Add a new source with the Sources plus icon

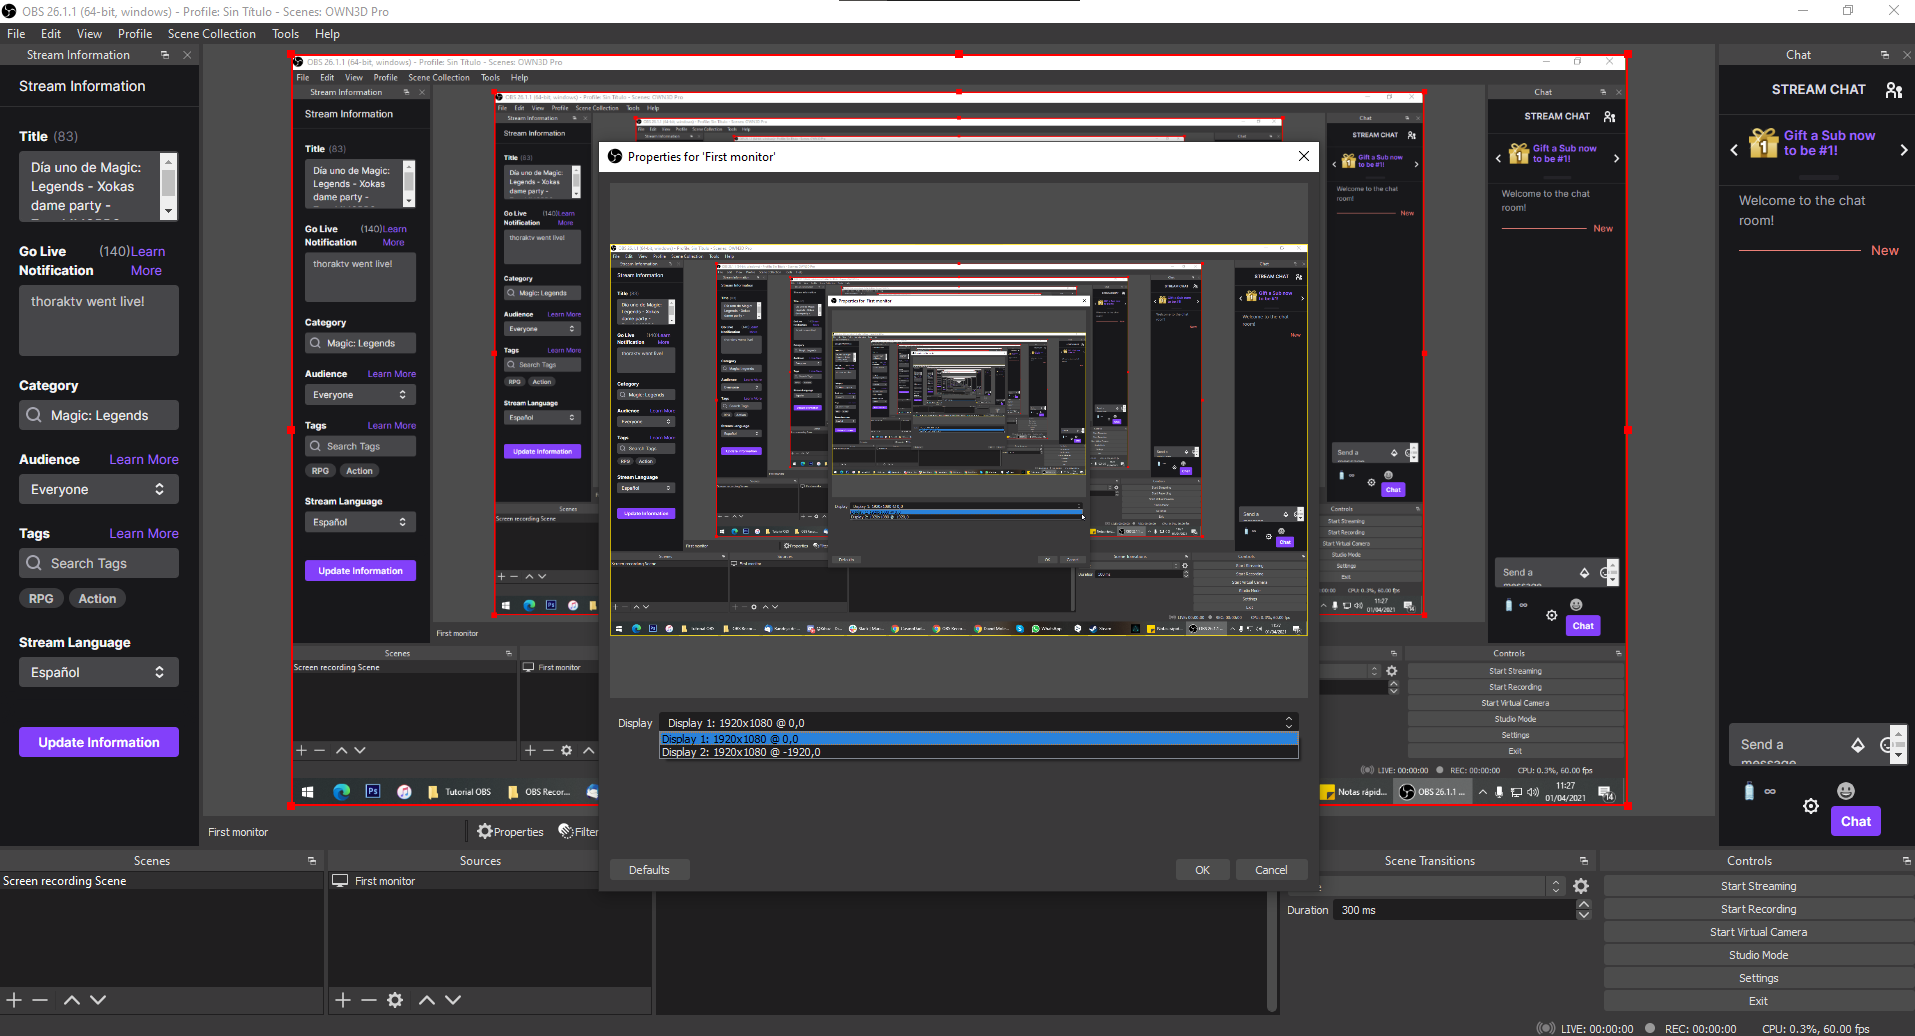[343, 1000]
